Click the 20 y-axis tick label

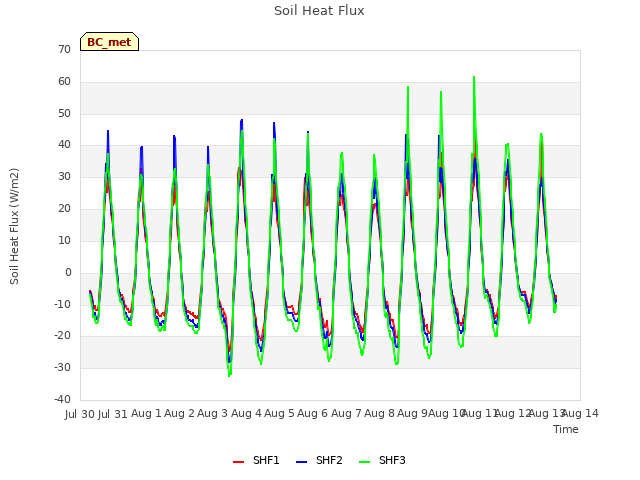[x=64, y=208]
